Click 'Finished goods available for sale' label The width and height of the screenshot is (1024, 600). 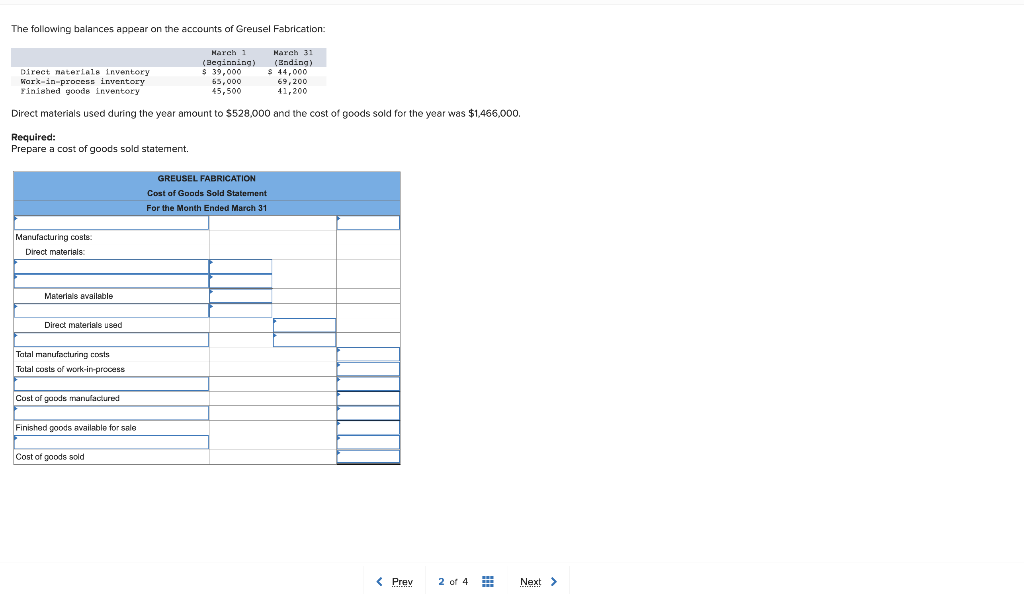(x=76, y=428)
